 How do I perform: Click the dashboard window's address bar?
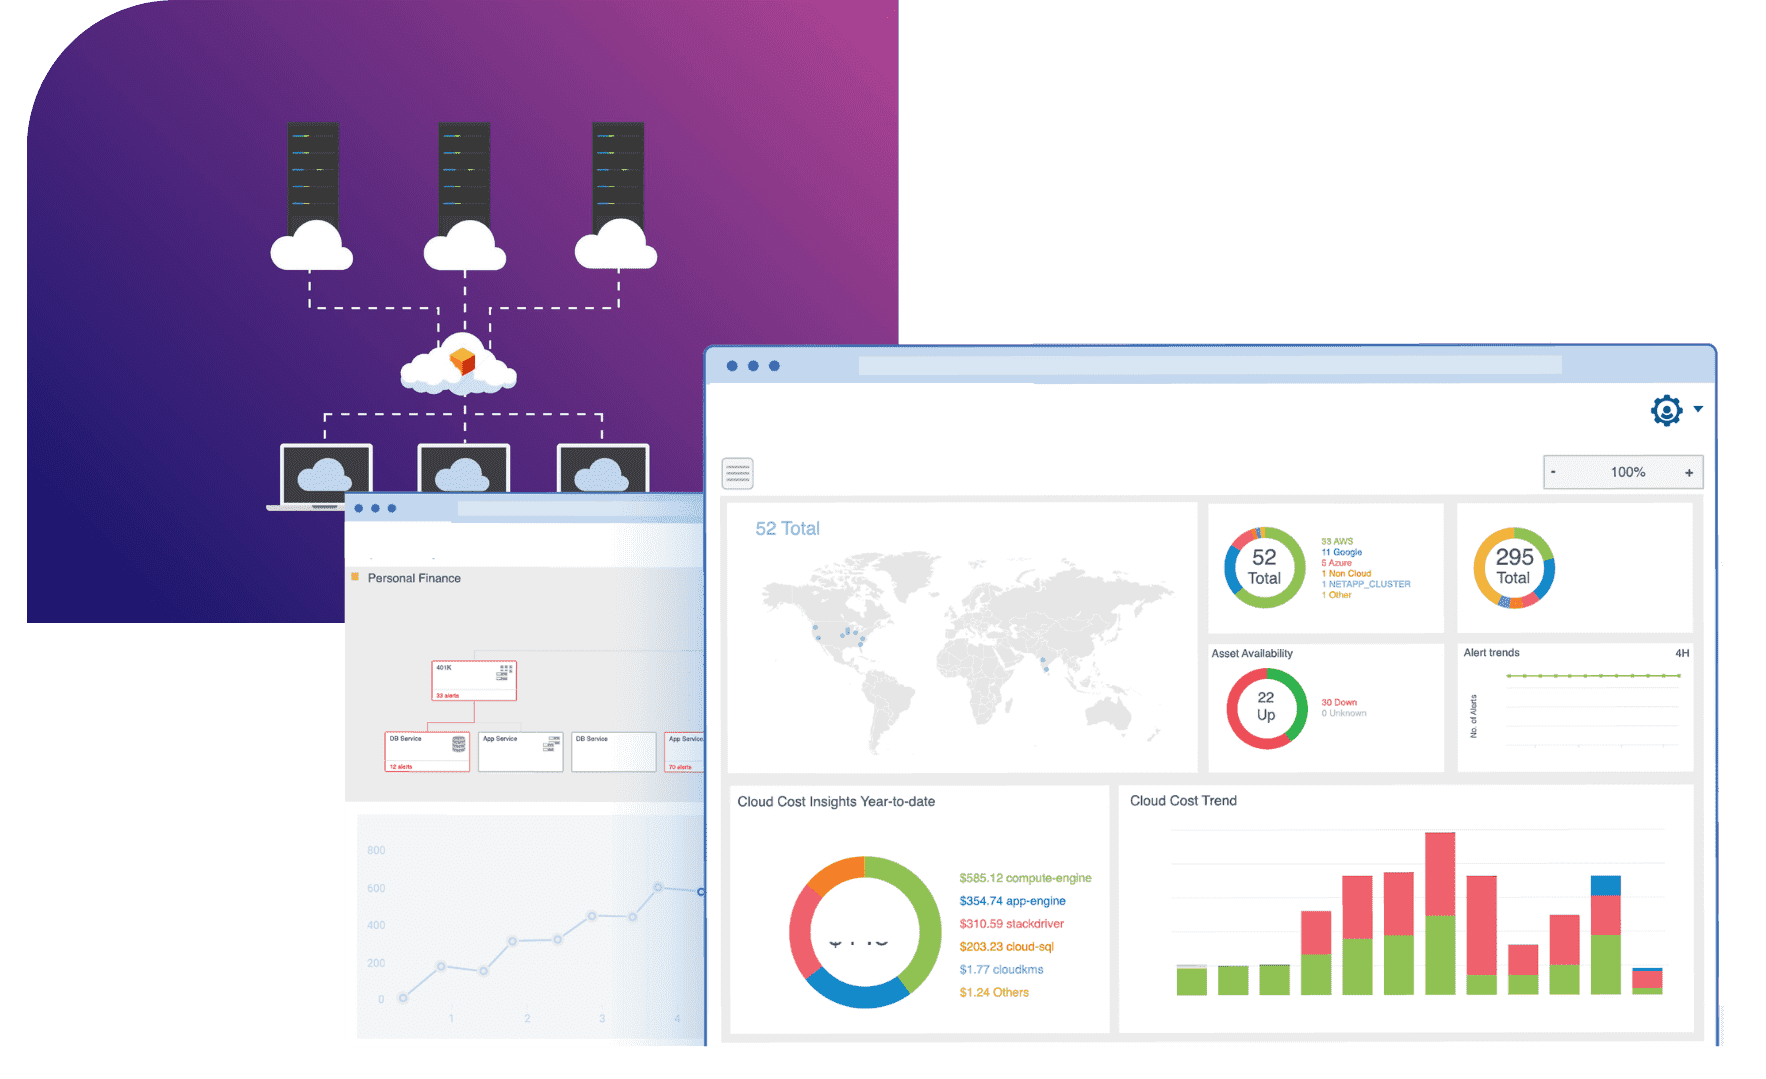point(1210,365)
